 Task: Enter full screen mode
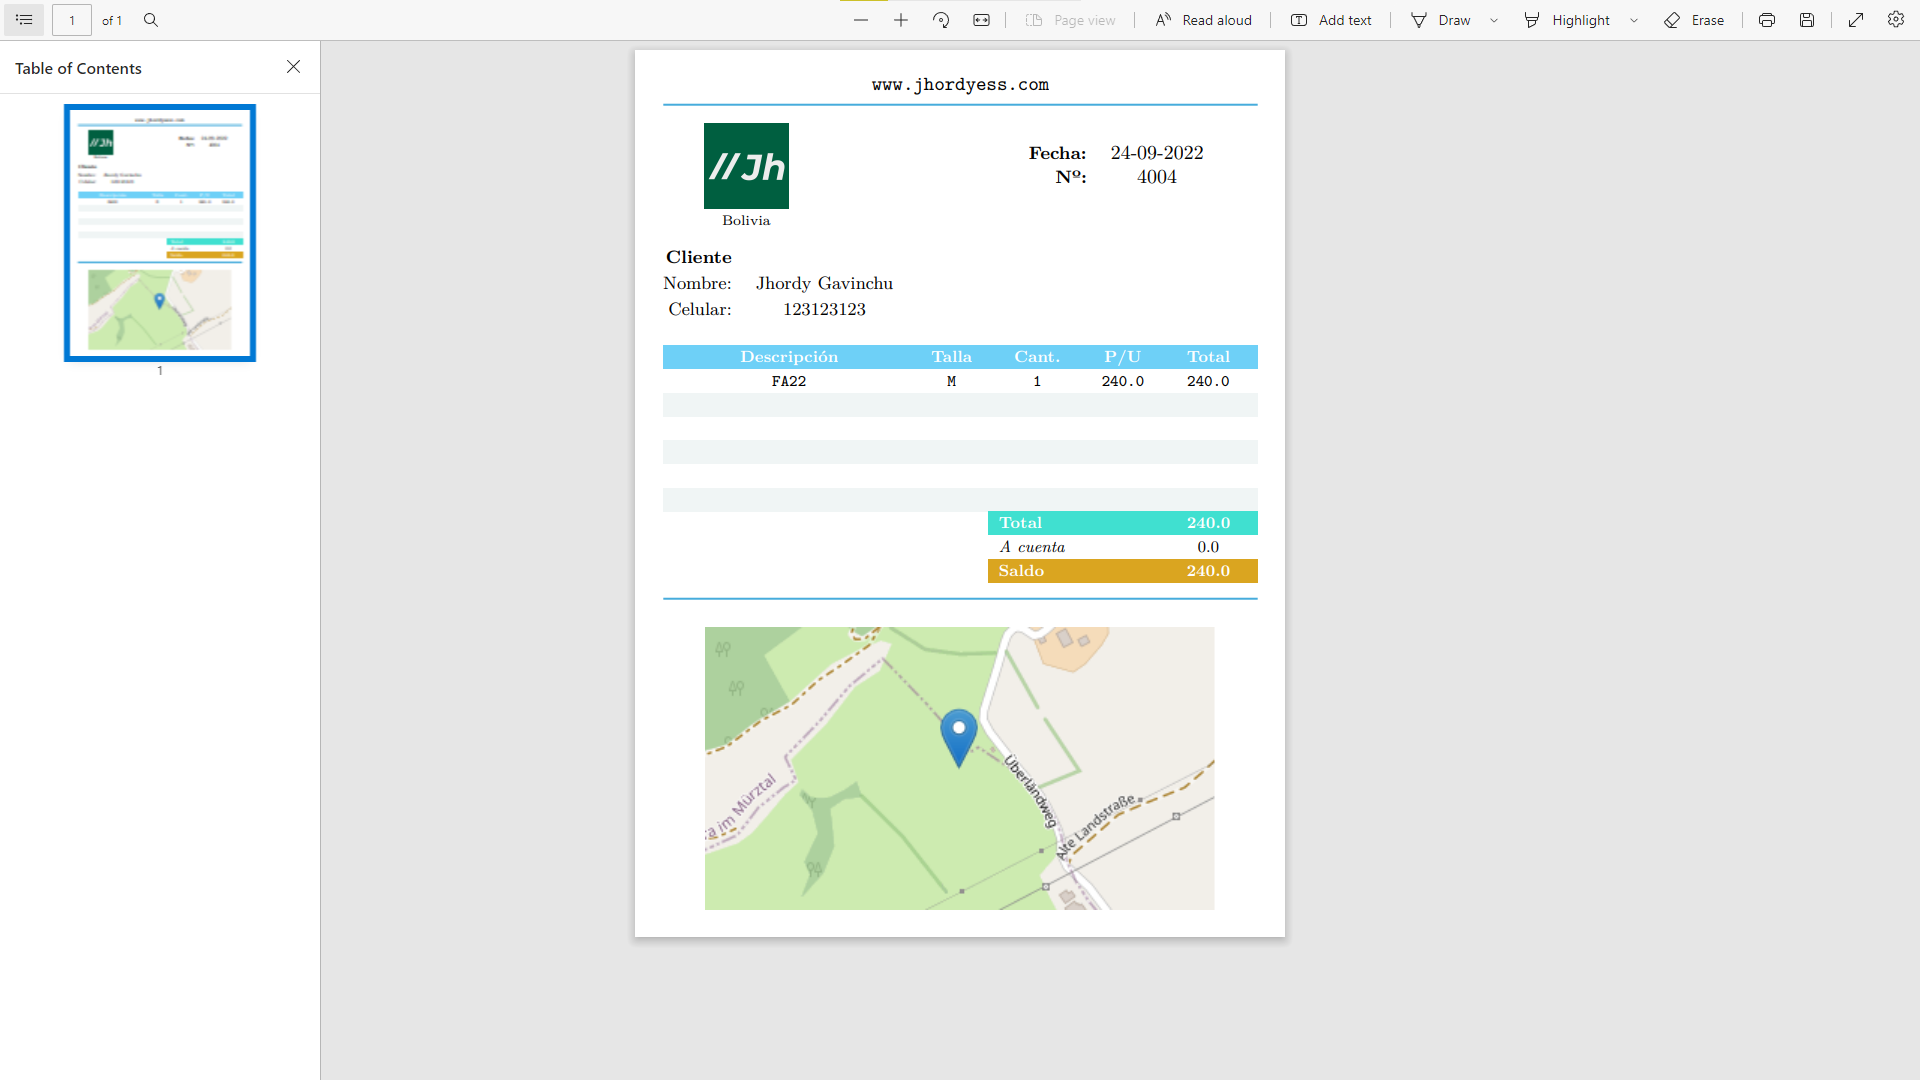1856,20
